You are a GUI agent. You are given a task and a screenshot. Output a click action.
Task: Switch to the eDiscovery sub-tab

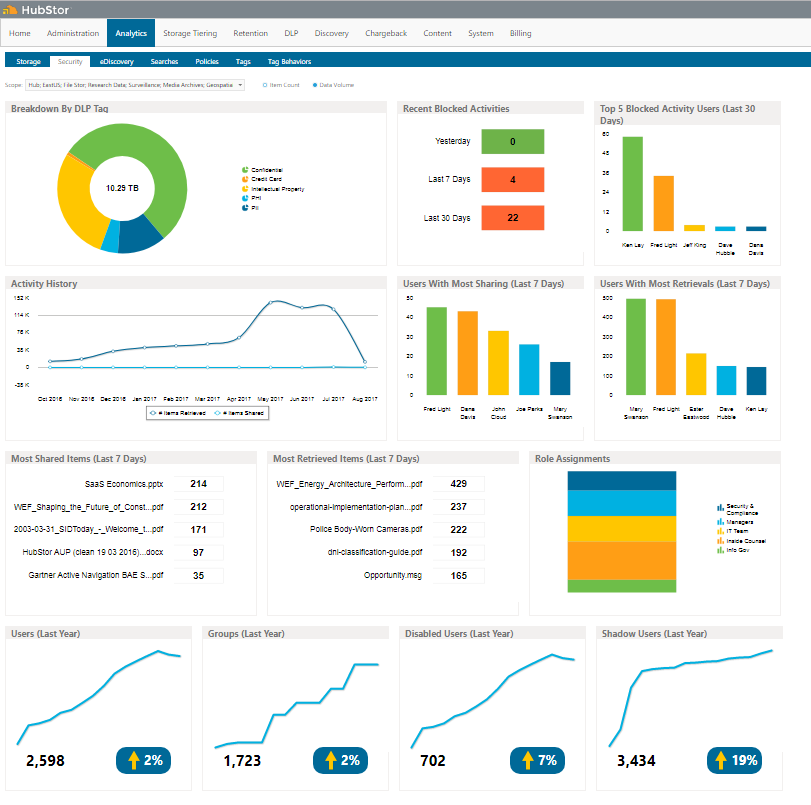click(x=116, y=62)
